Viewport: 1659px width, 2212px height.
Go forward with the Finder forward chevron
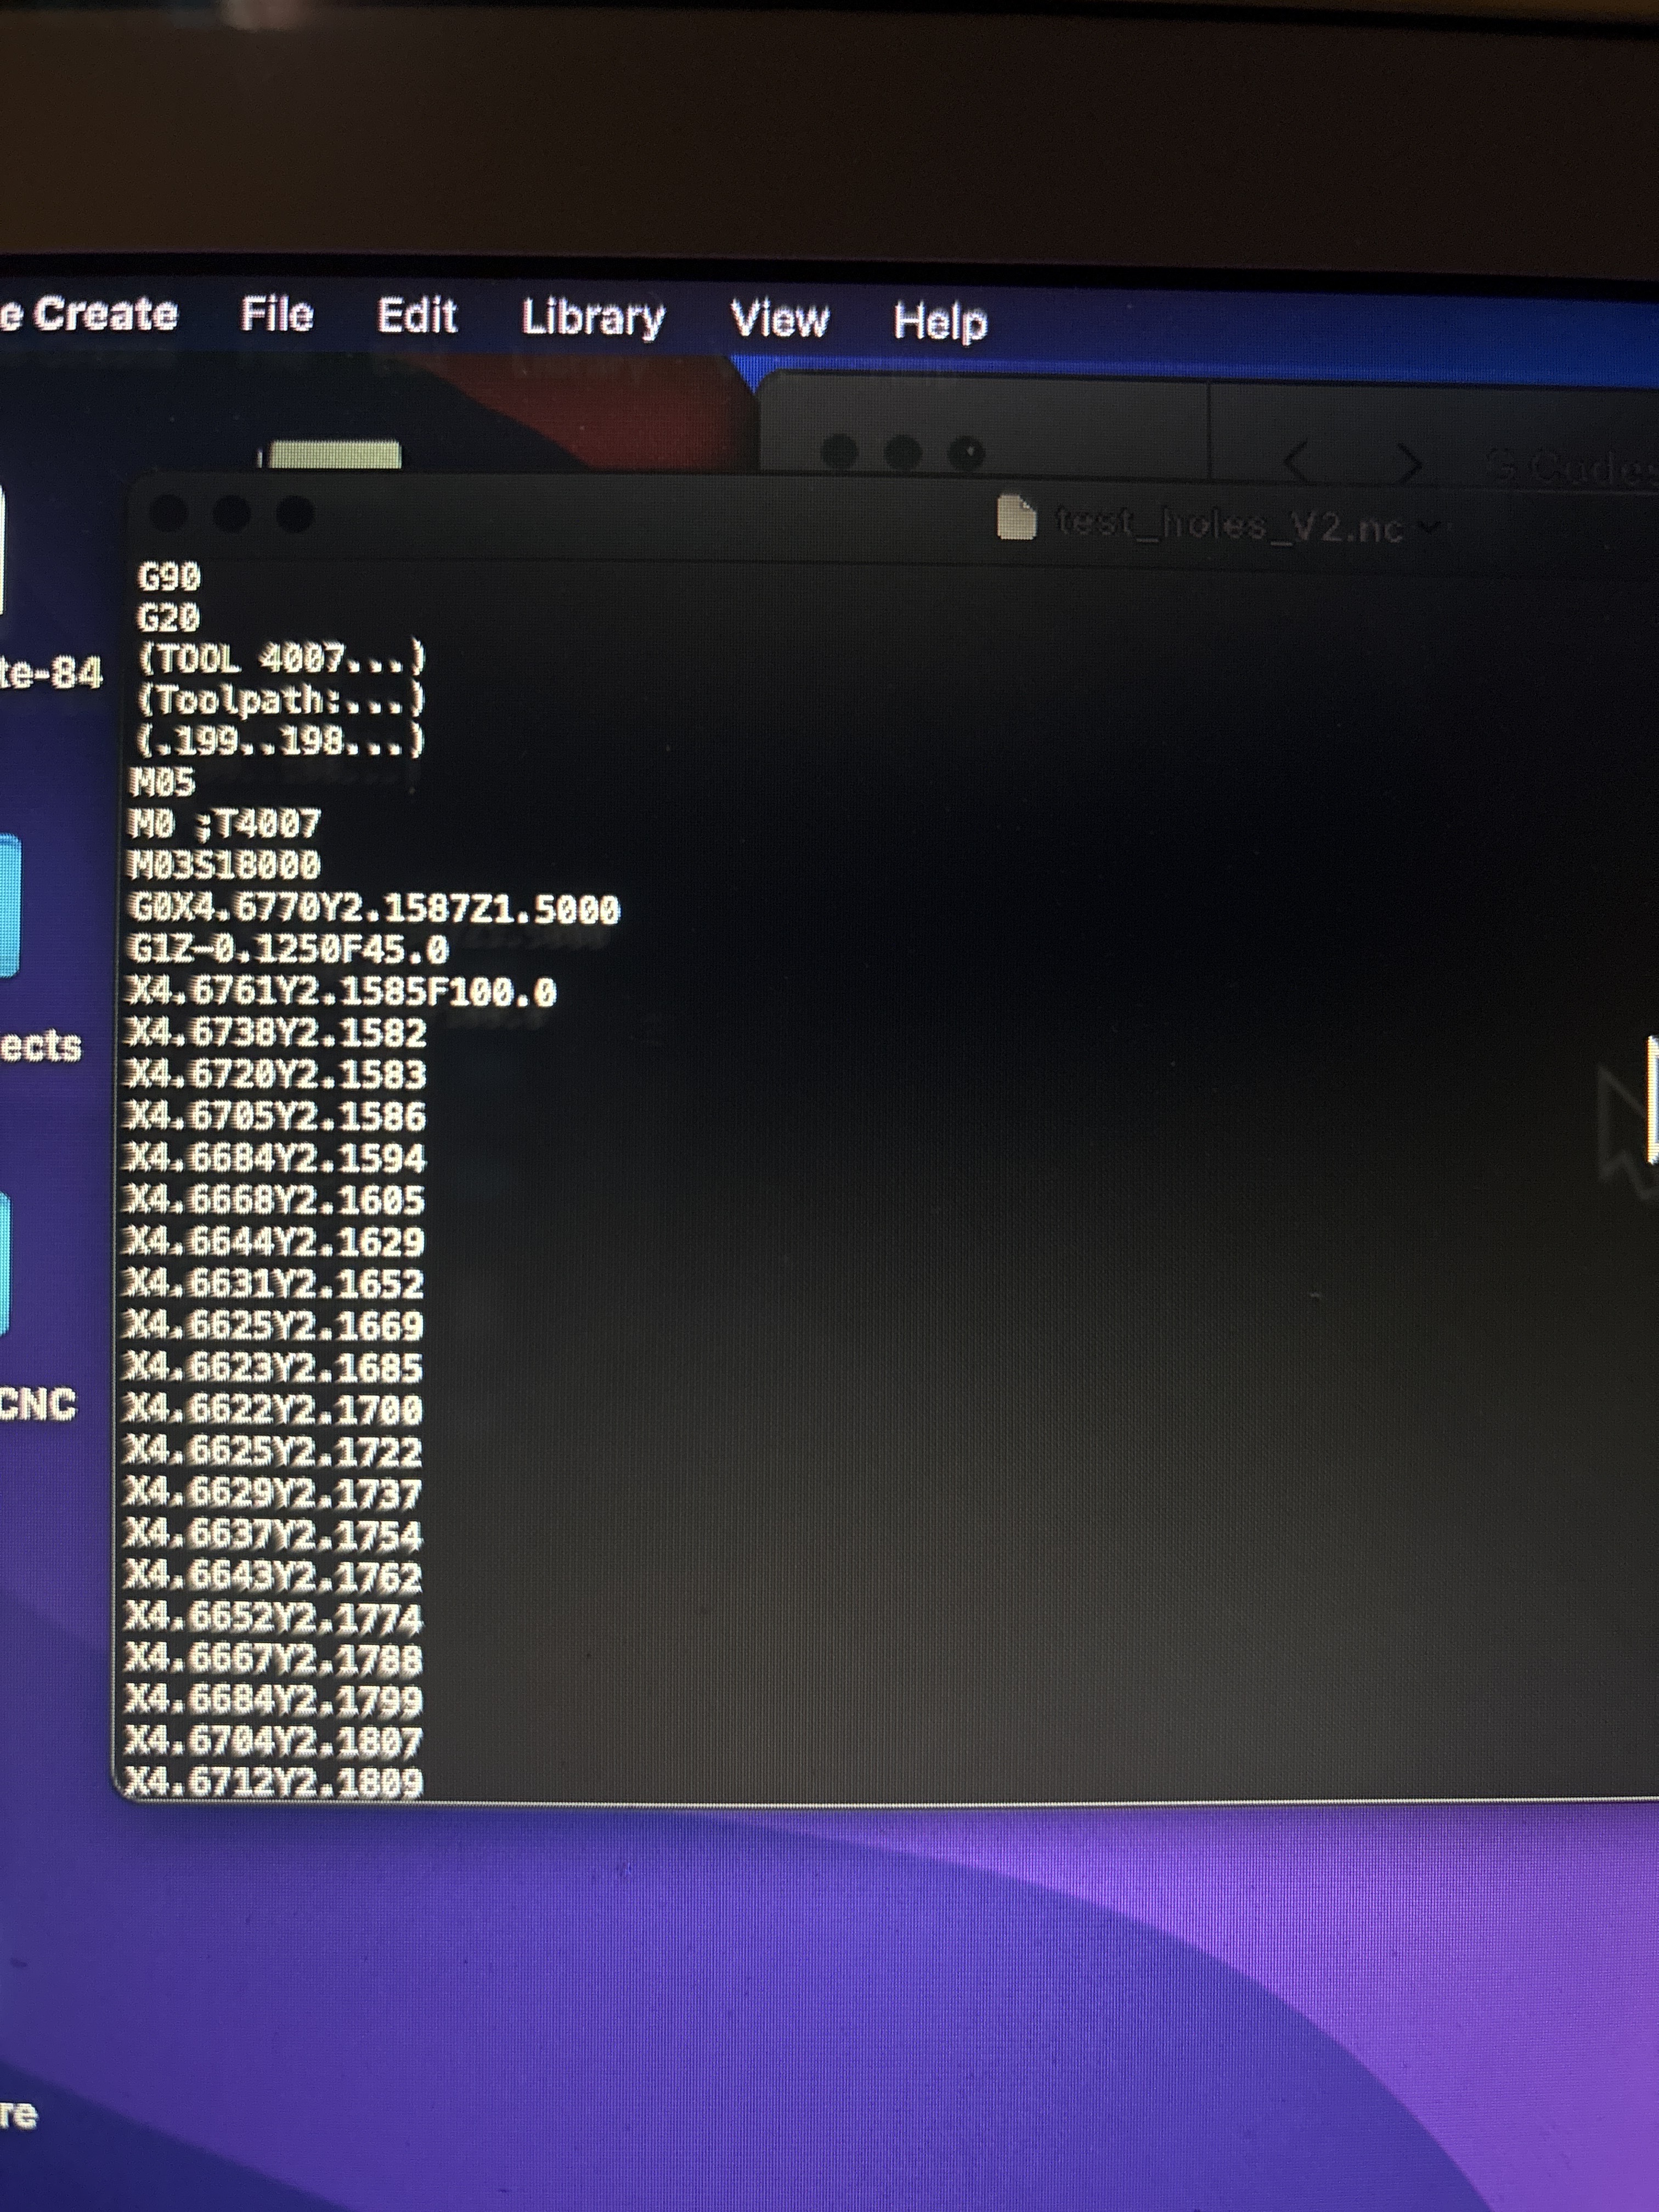pyautogui.click(x=1408, y=463)
